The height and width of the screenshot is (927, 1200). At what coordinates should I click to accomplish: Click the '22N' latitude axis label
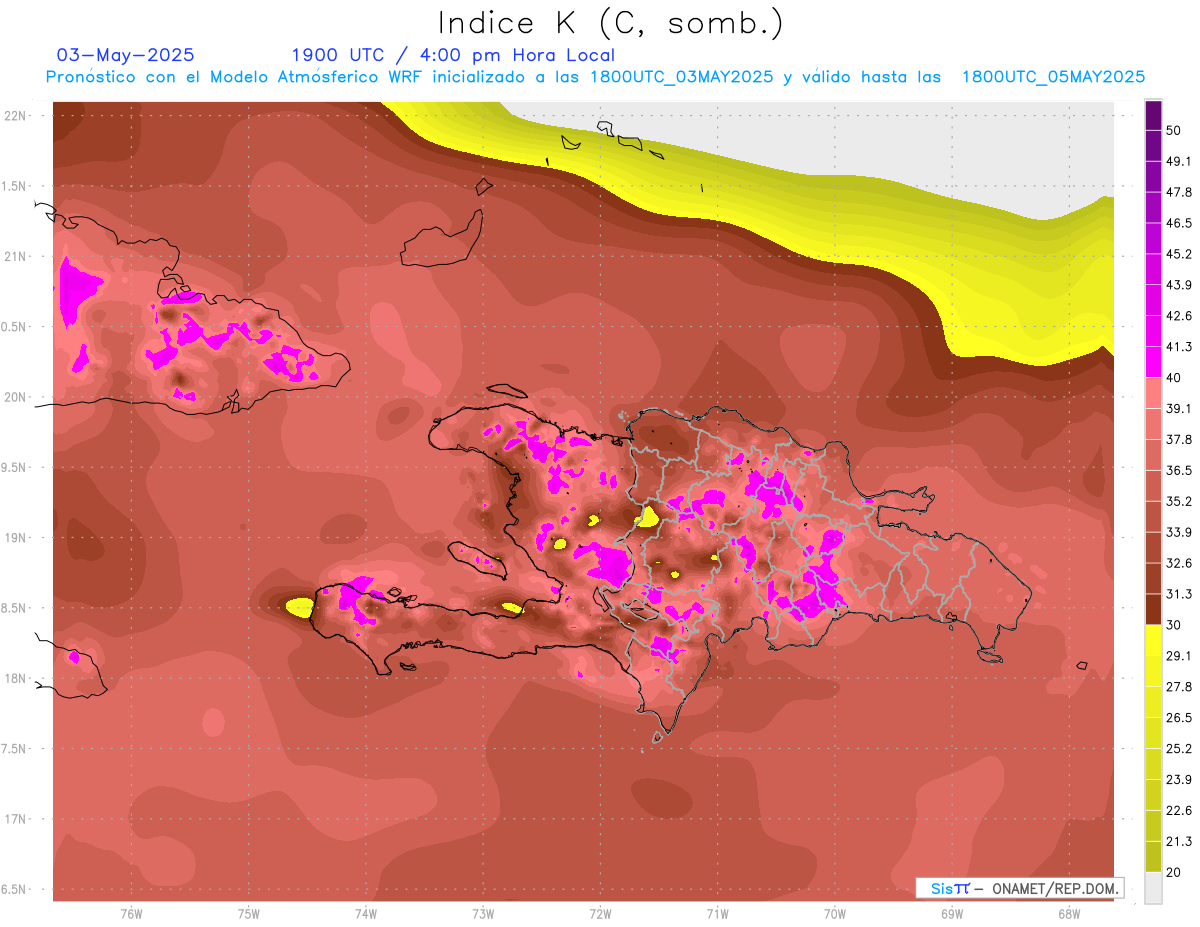[15, 115]
